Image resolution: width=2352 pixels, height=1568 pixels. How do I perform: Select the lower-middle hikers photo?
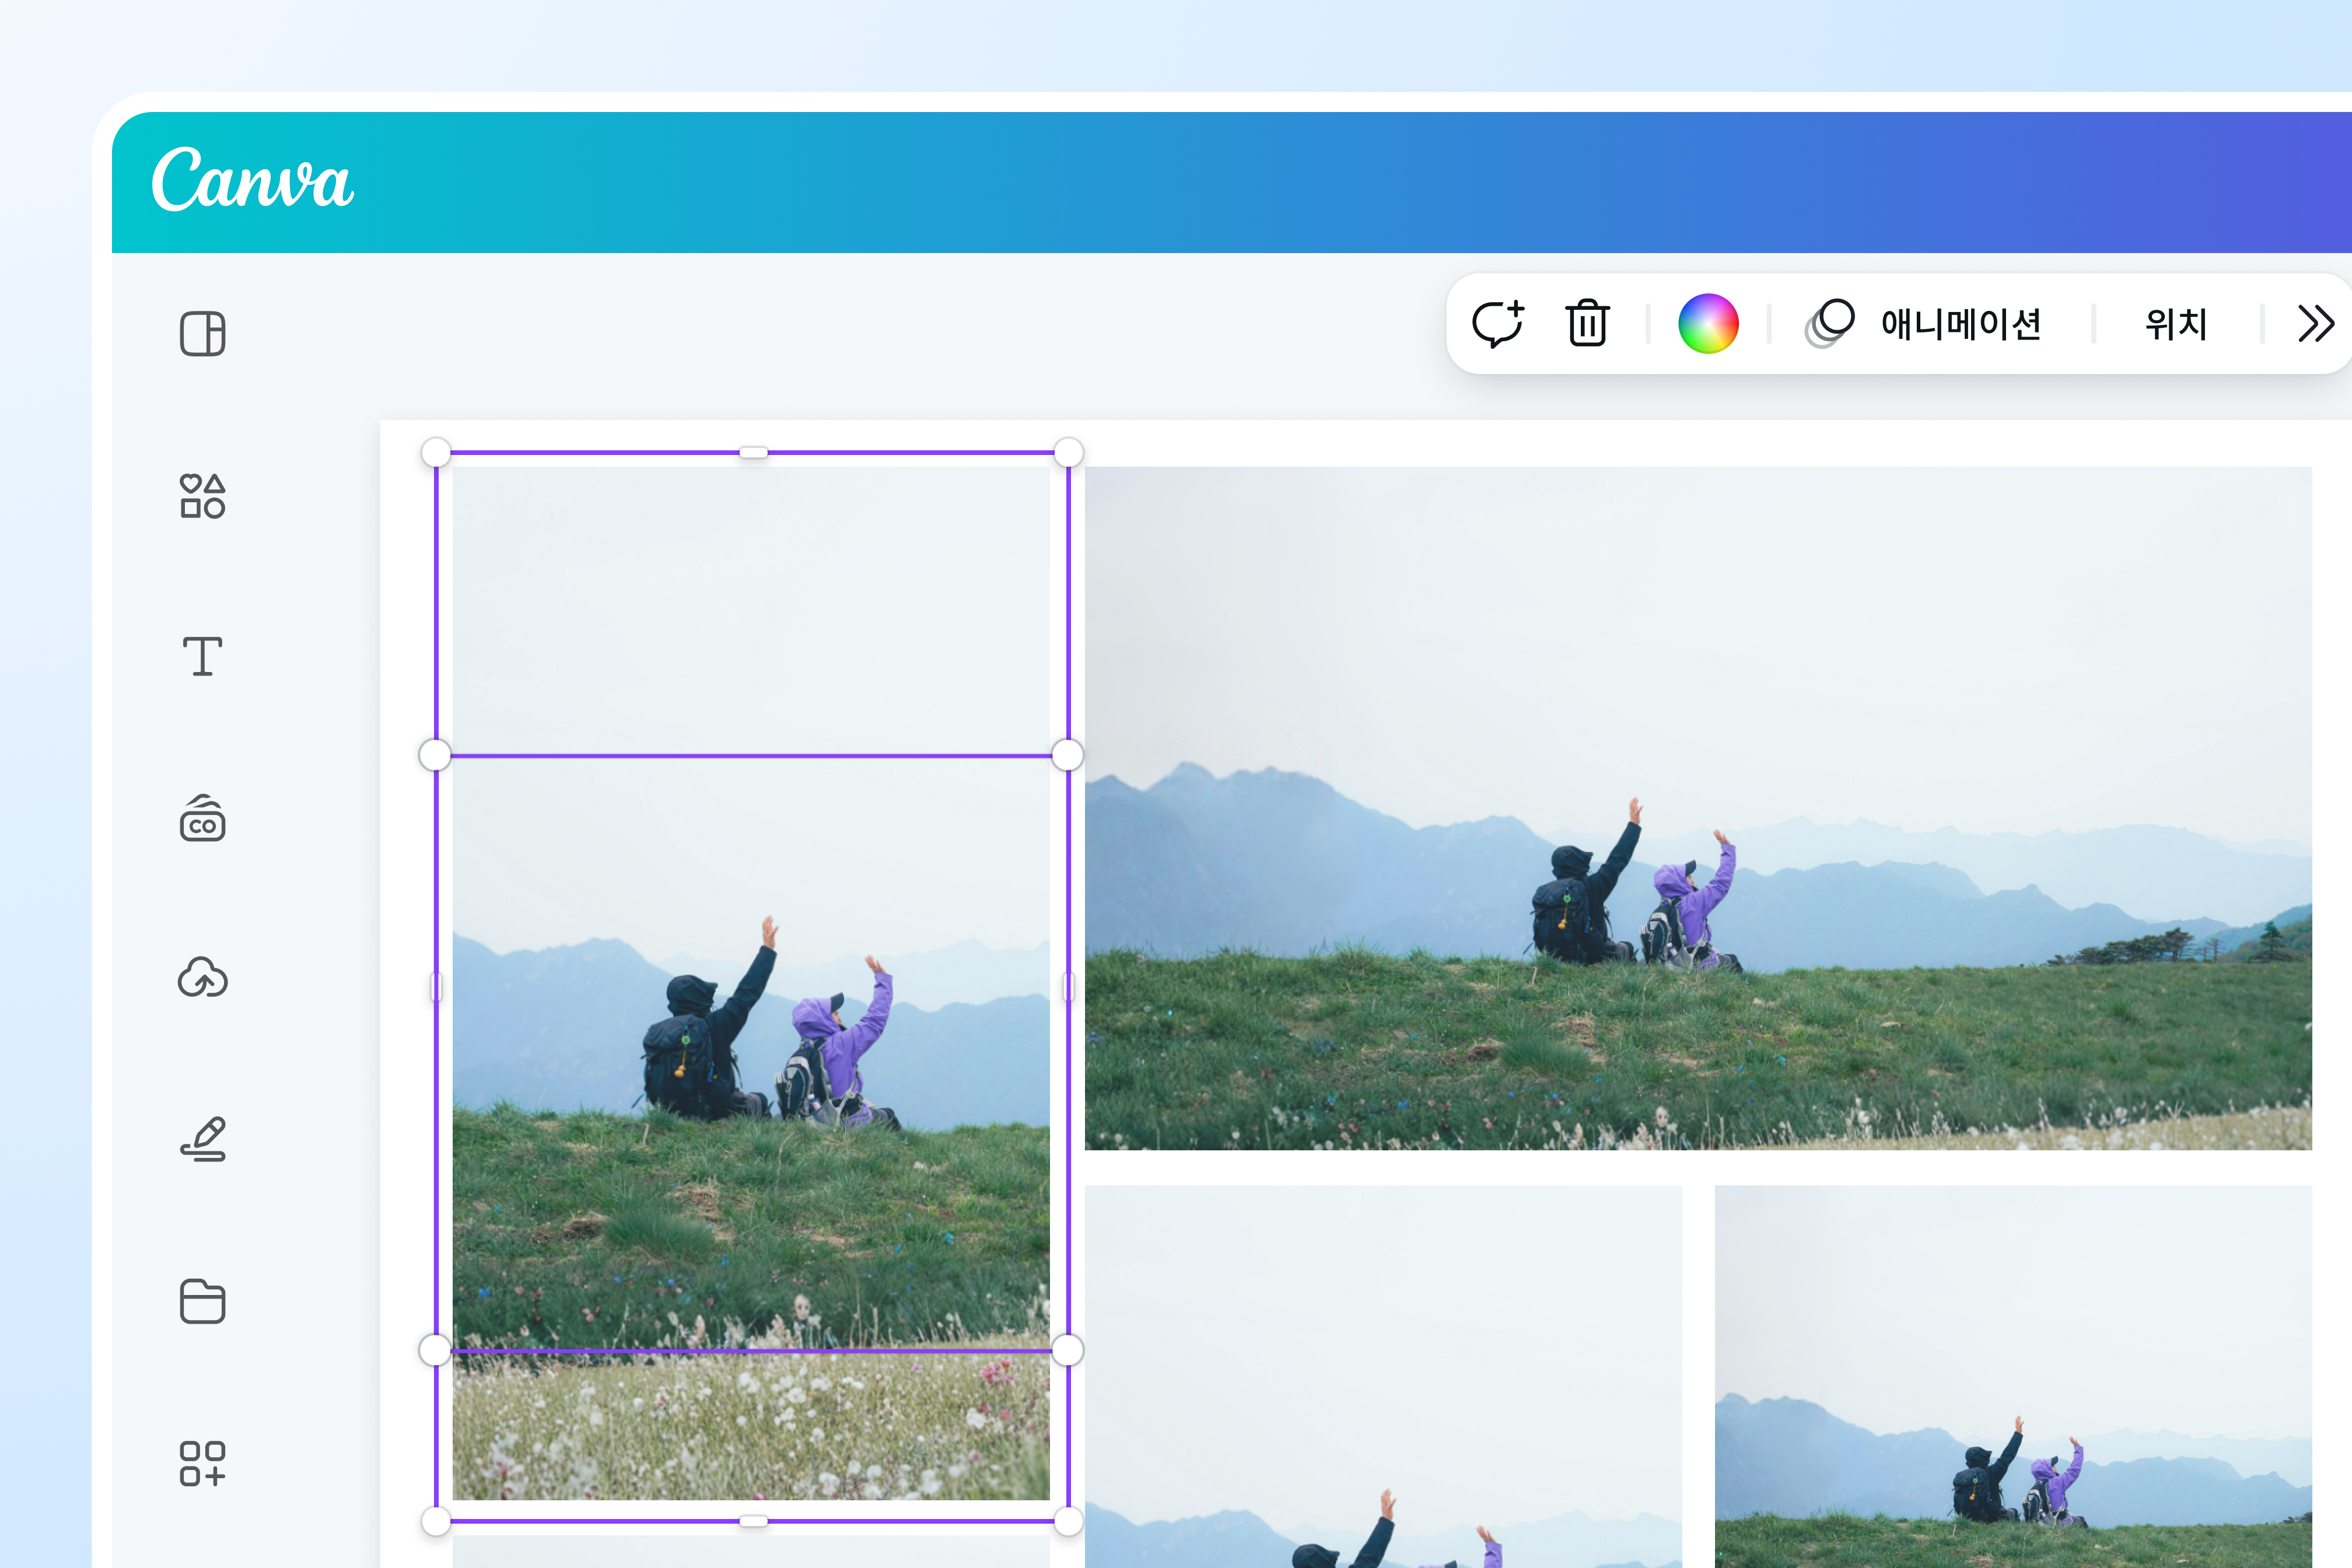(x=1383, y=1376)
